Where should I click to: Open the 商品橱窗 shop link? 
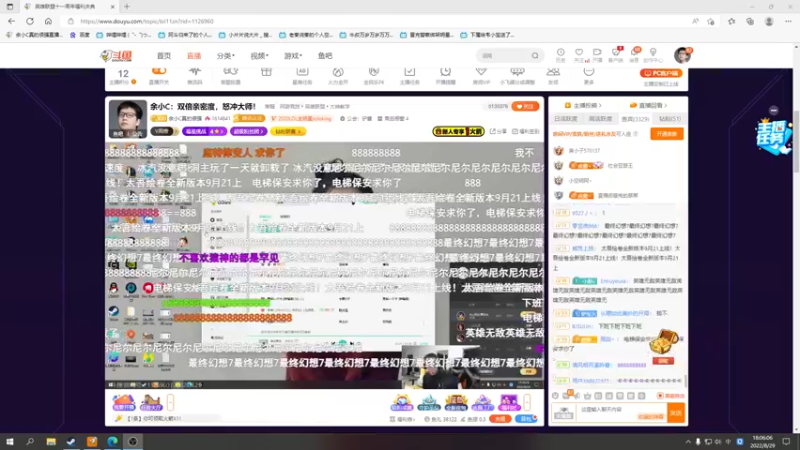(393, 118)
